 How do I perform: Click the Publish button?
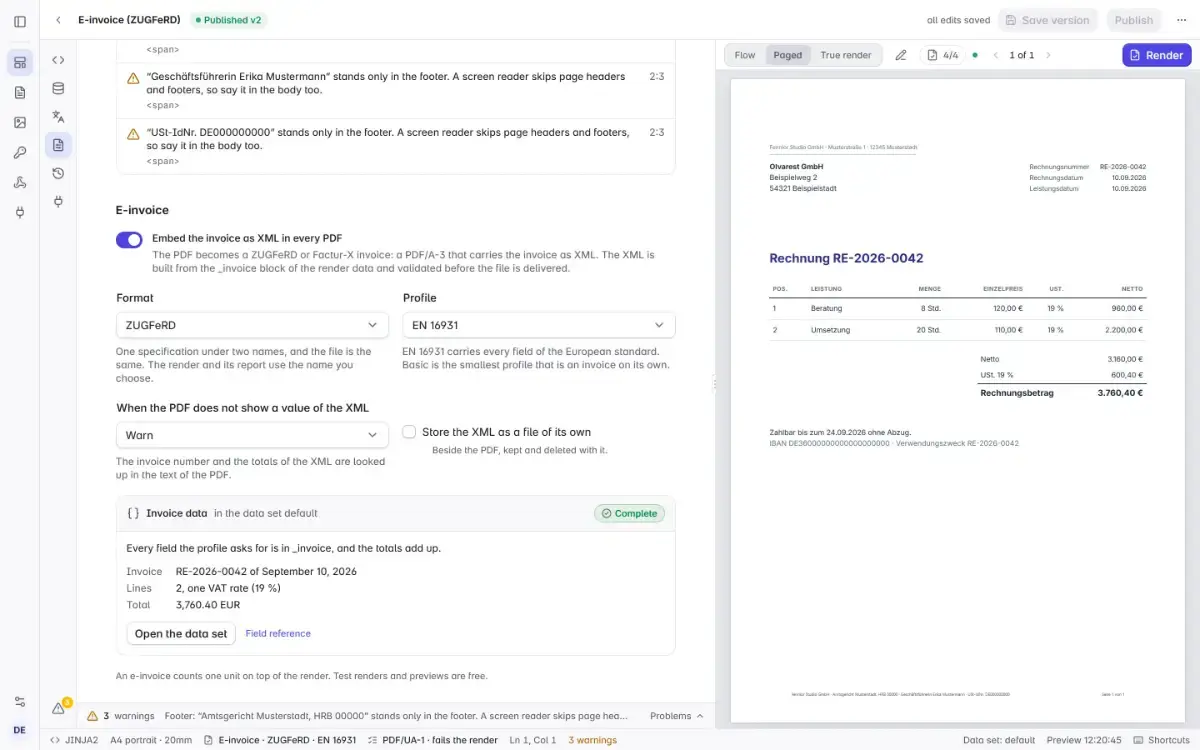(x=1134, y=20)
